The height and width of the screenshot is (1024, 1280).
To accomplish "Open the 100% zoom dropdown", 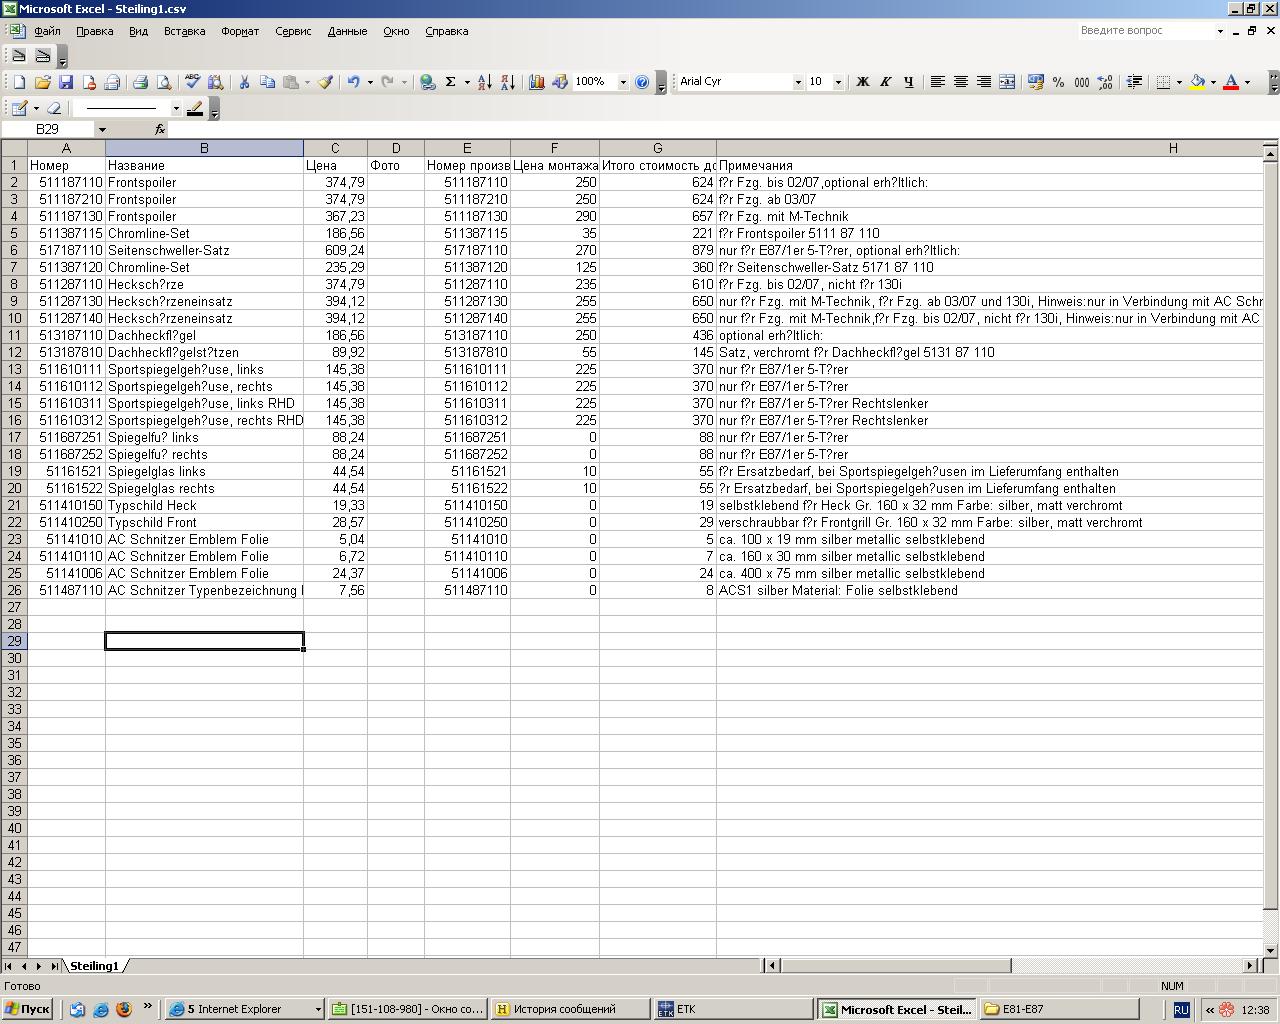I will (623, 82).
